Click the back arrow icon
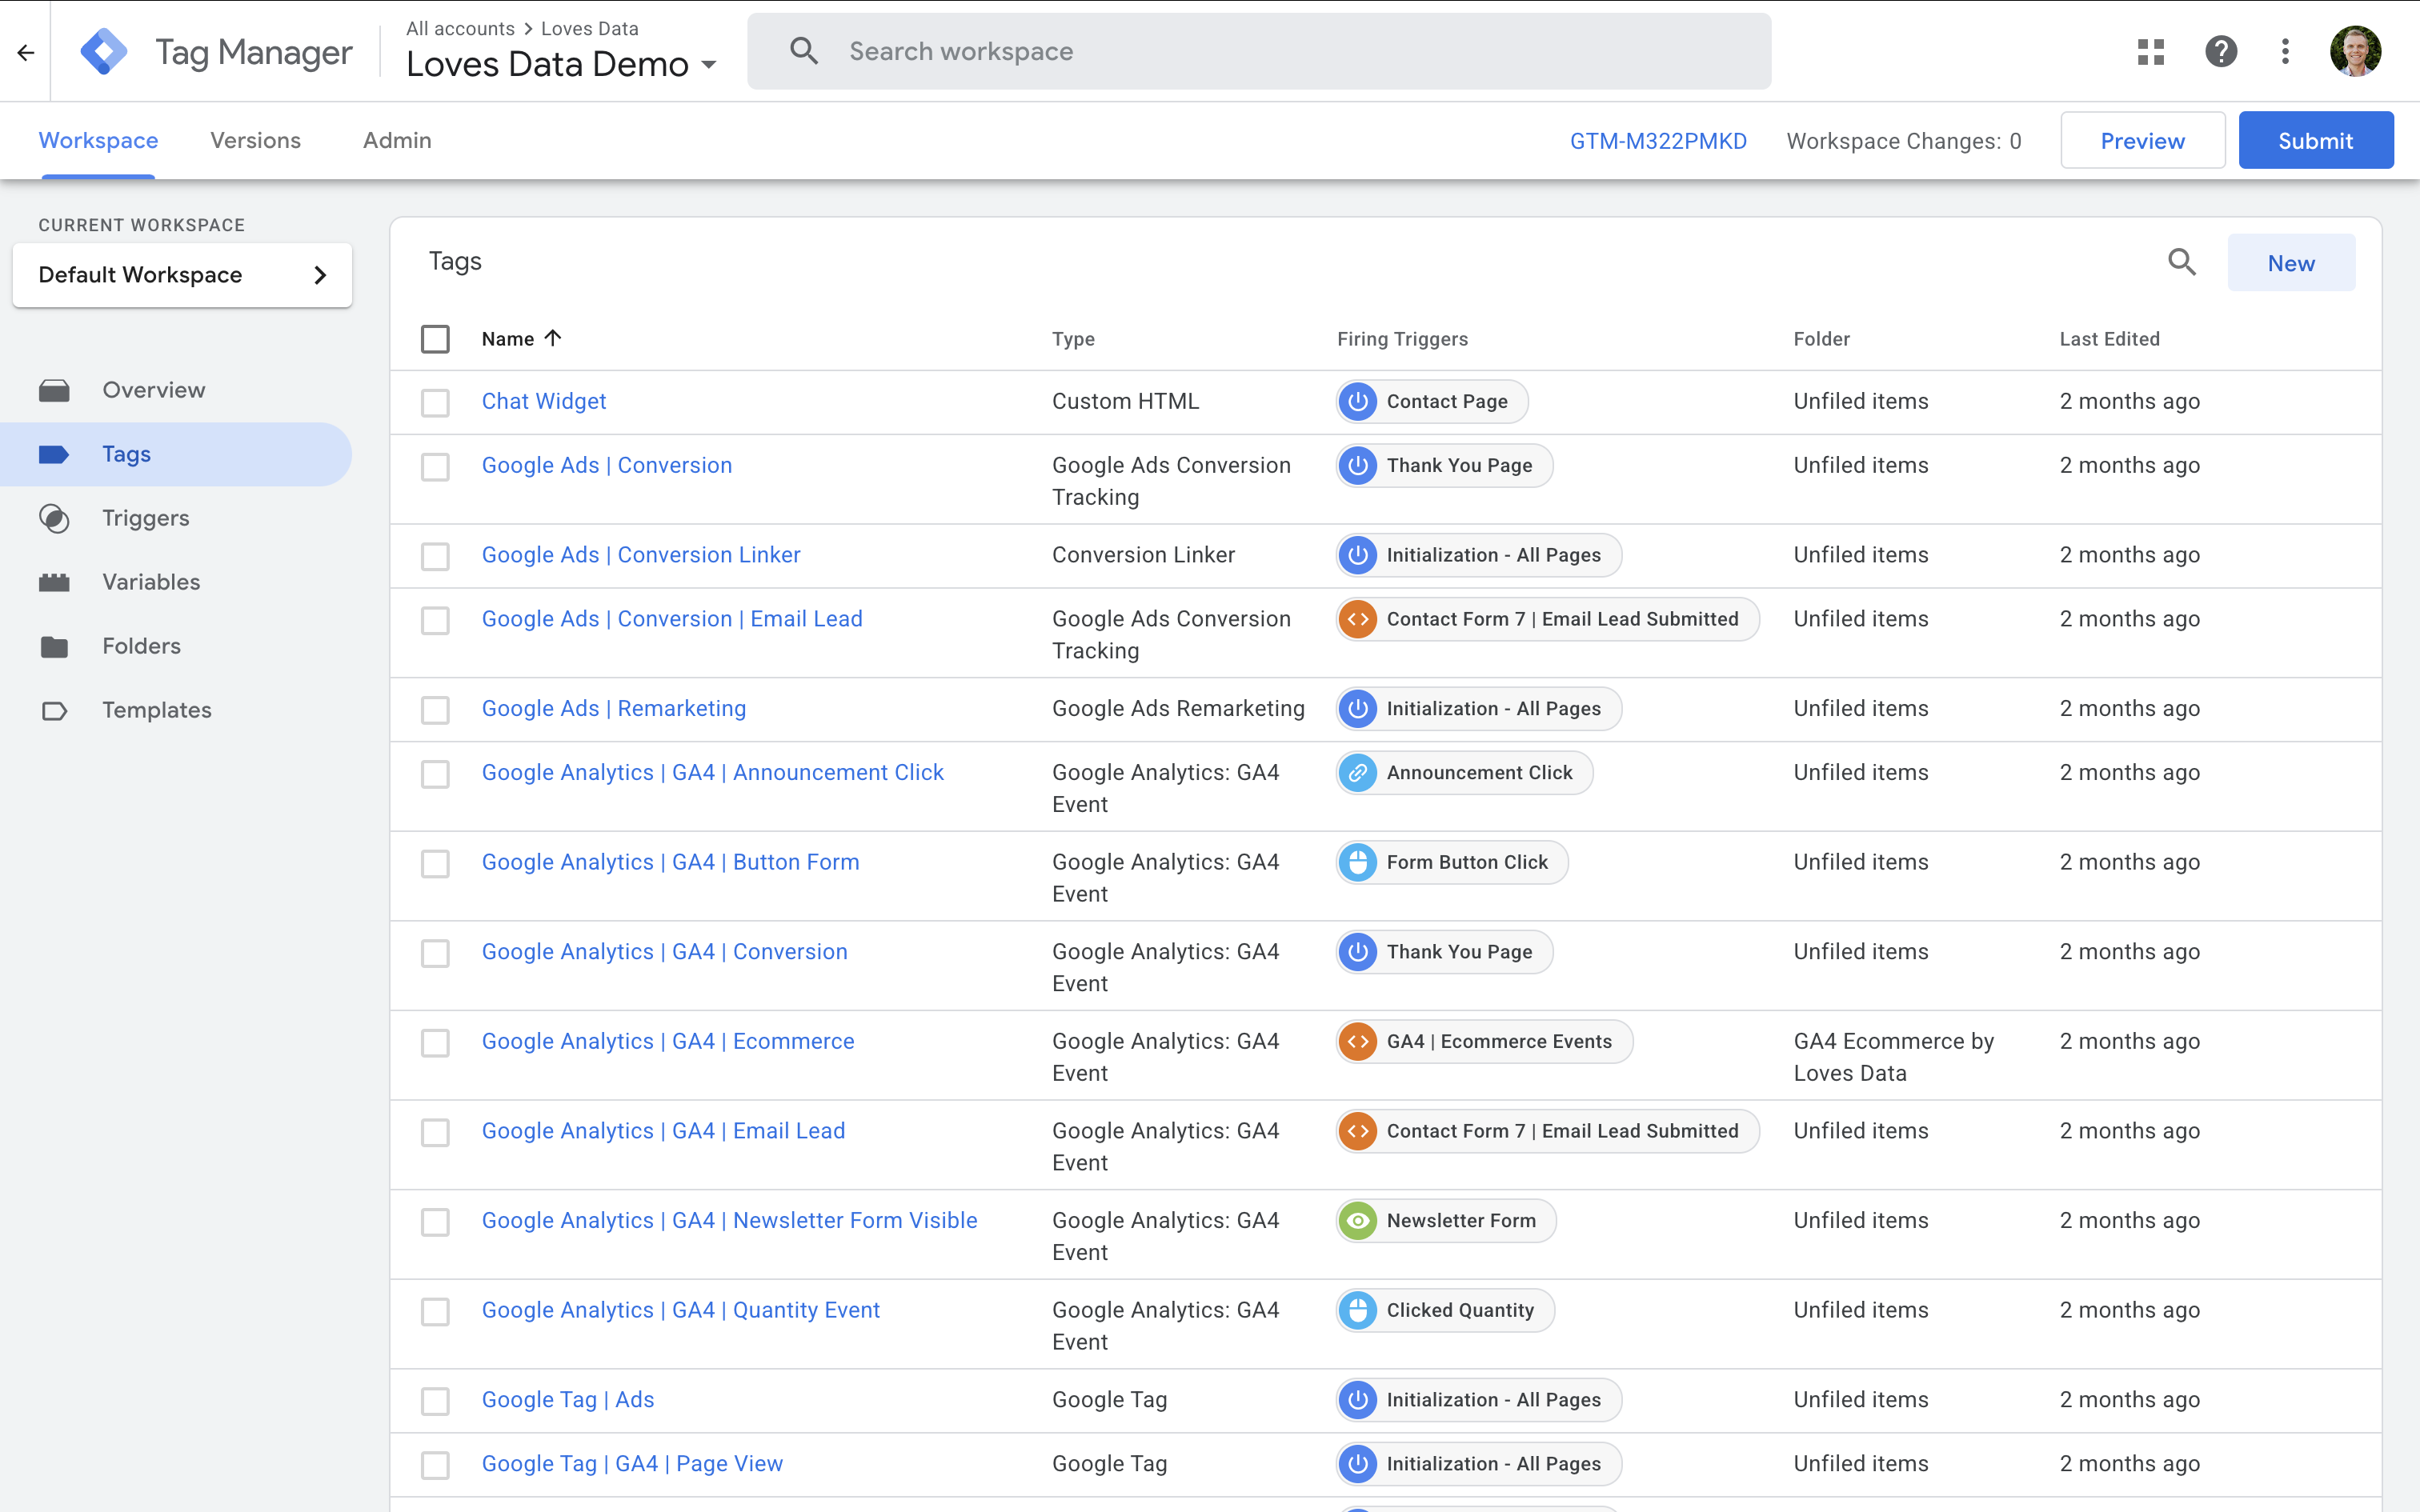2420x1512 pixels. [26, 52]
